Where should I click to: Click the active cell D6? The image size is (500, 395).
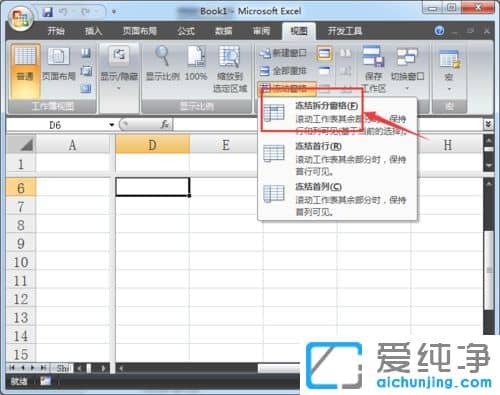[153, 187]
